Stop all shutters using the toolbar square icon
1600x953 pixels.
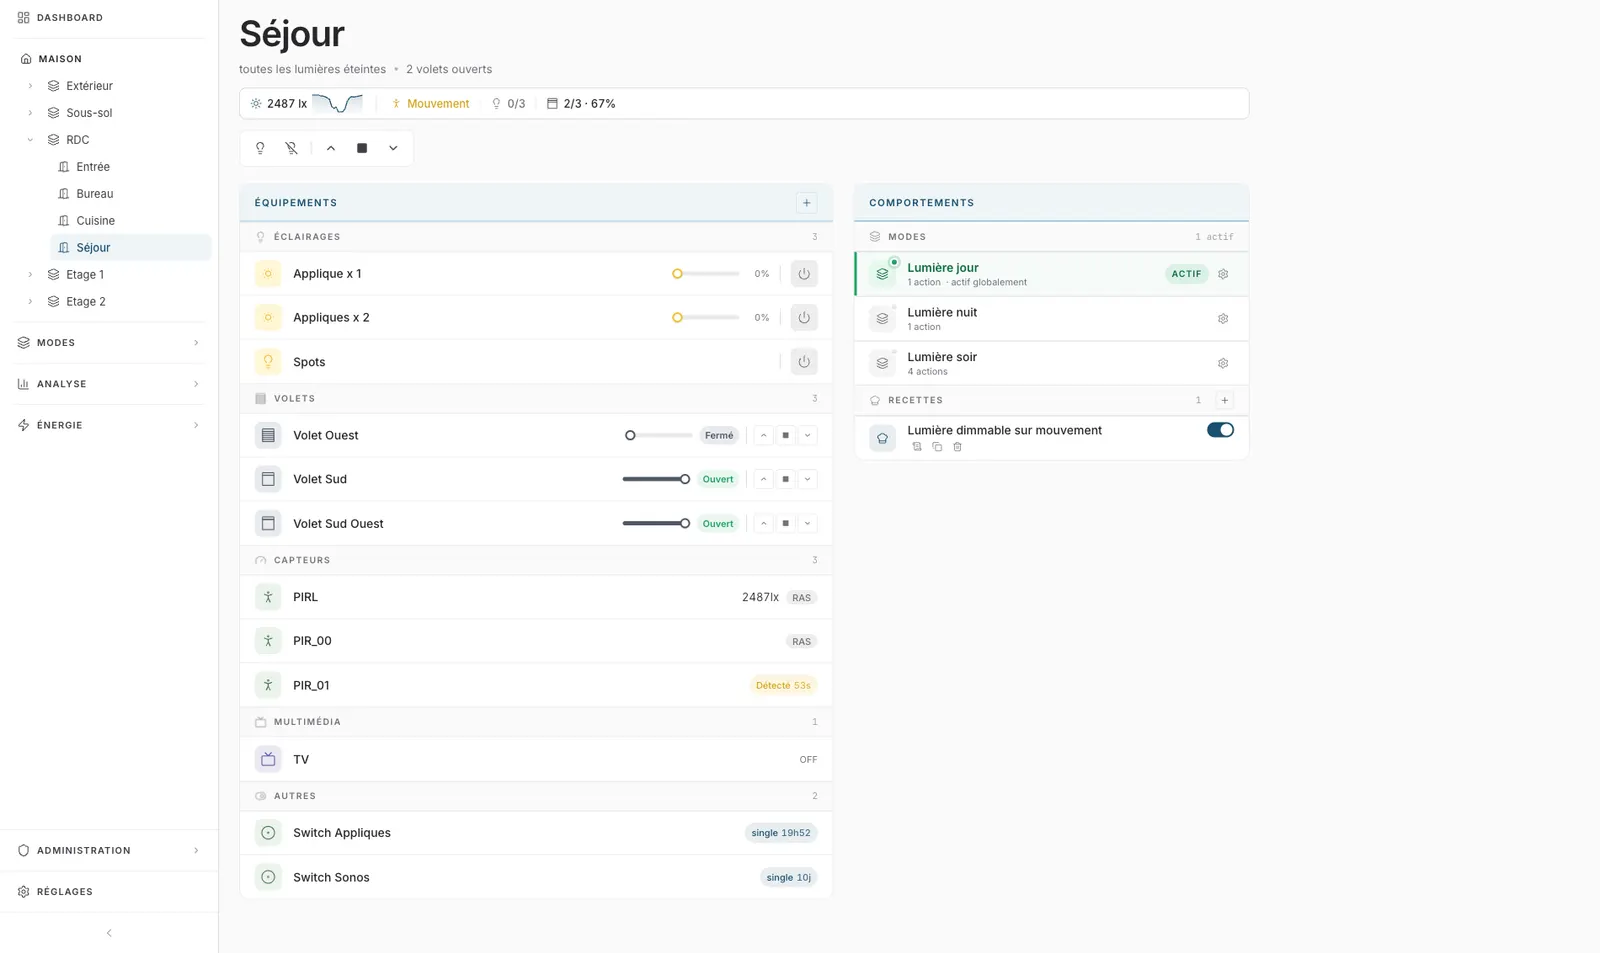362,148
